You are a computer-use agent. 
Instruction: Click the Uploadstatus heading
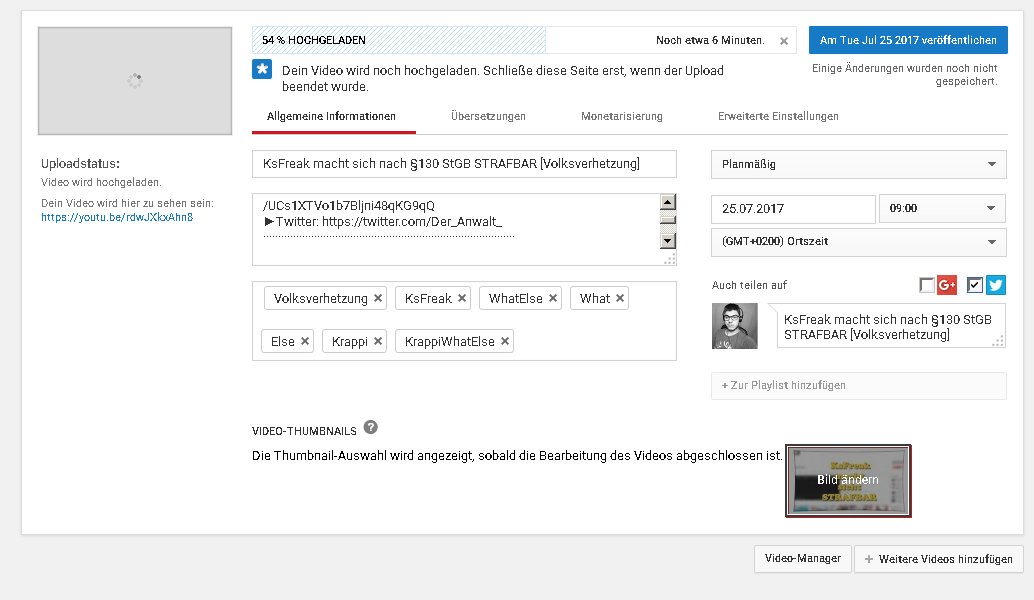[80, 164]
